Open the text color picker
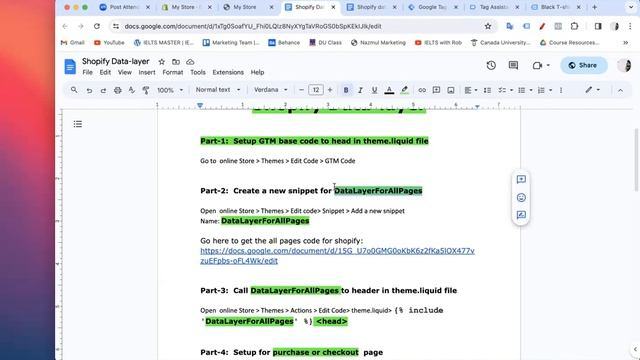The image size is (640, 360). pyautogui.click(x=389, y=90)
